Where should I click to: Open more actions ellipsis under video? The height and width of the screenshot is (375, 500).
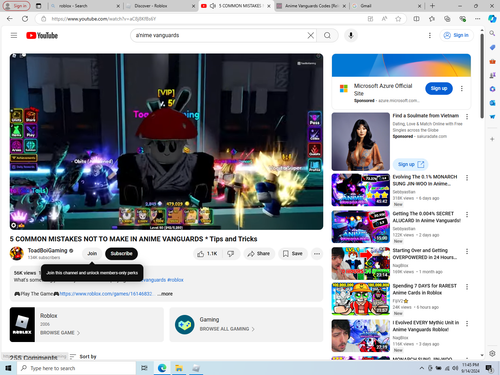click(317, 254)
